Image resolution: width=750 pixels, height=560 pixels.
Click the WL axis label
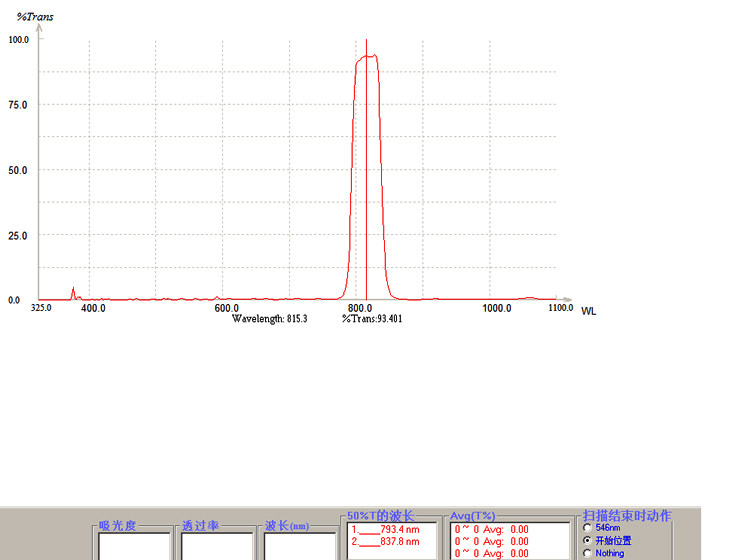588,311
